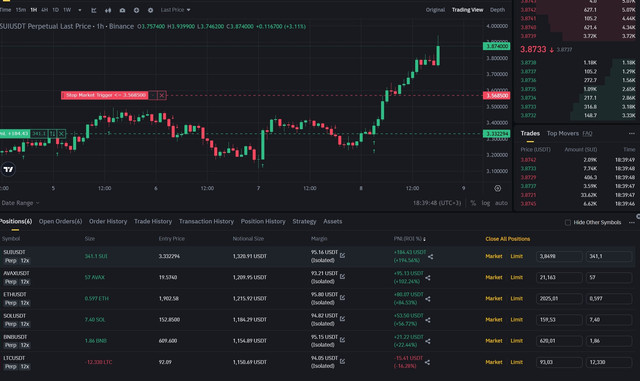Viewport: 640px width, 381px height.
Task: Close AVAXUSDT position with Limit
Action: tap(517, 277)
